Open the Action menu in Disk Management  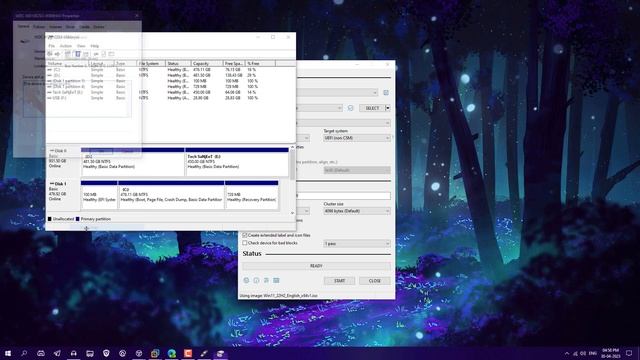66,46
